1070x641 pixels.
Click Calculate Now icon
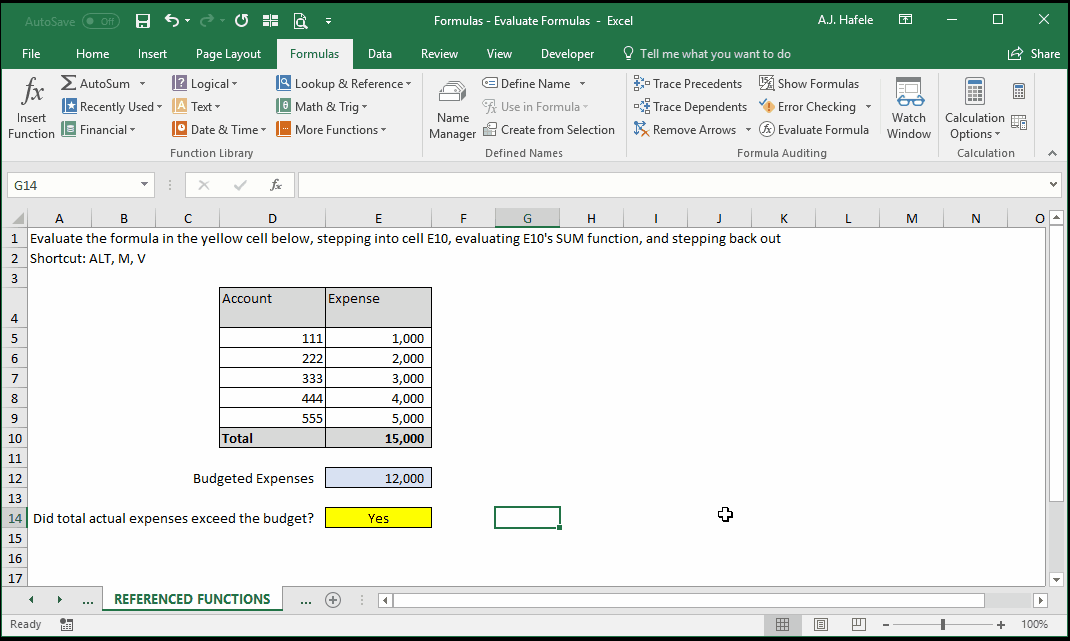coord(1019,91)
